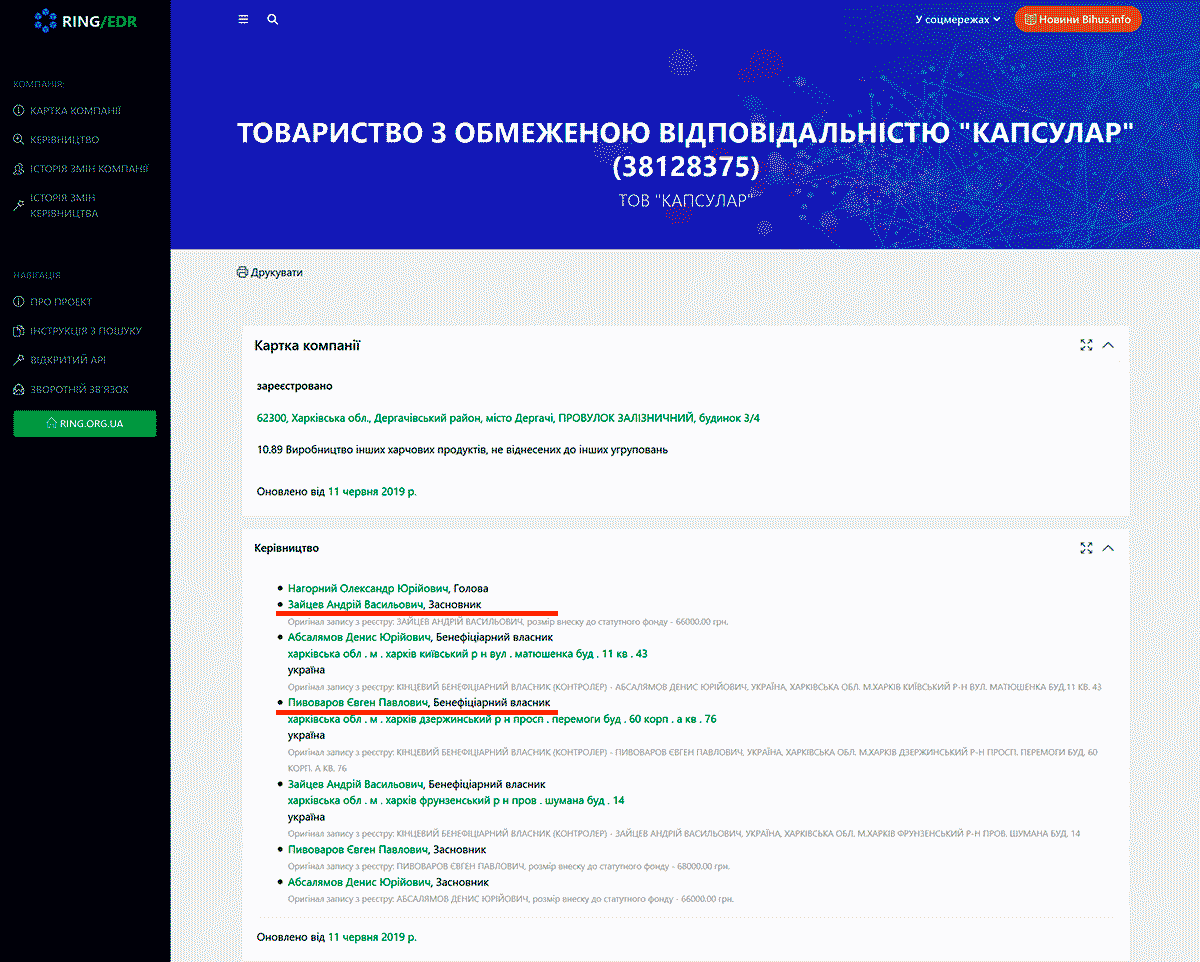This screenshot has height=962, width=1200.
Task: Select activity text 10.89 Виробництво інших харчових продуктів
Action: click(x=462, y=450)
